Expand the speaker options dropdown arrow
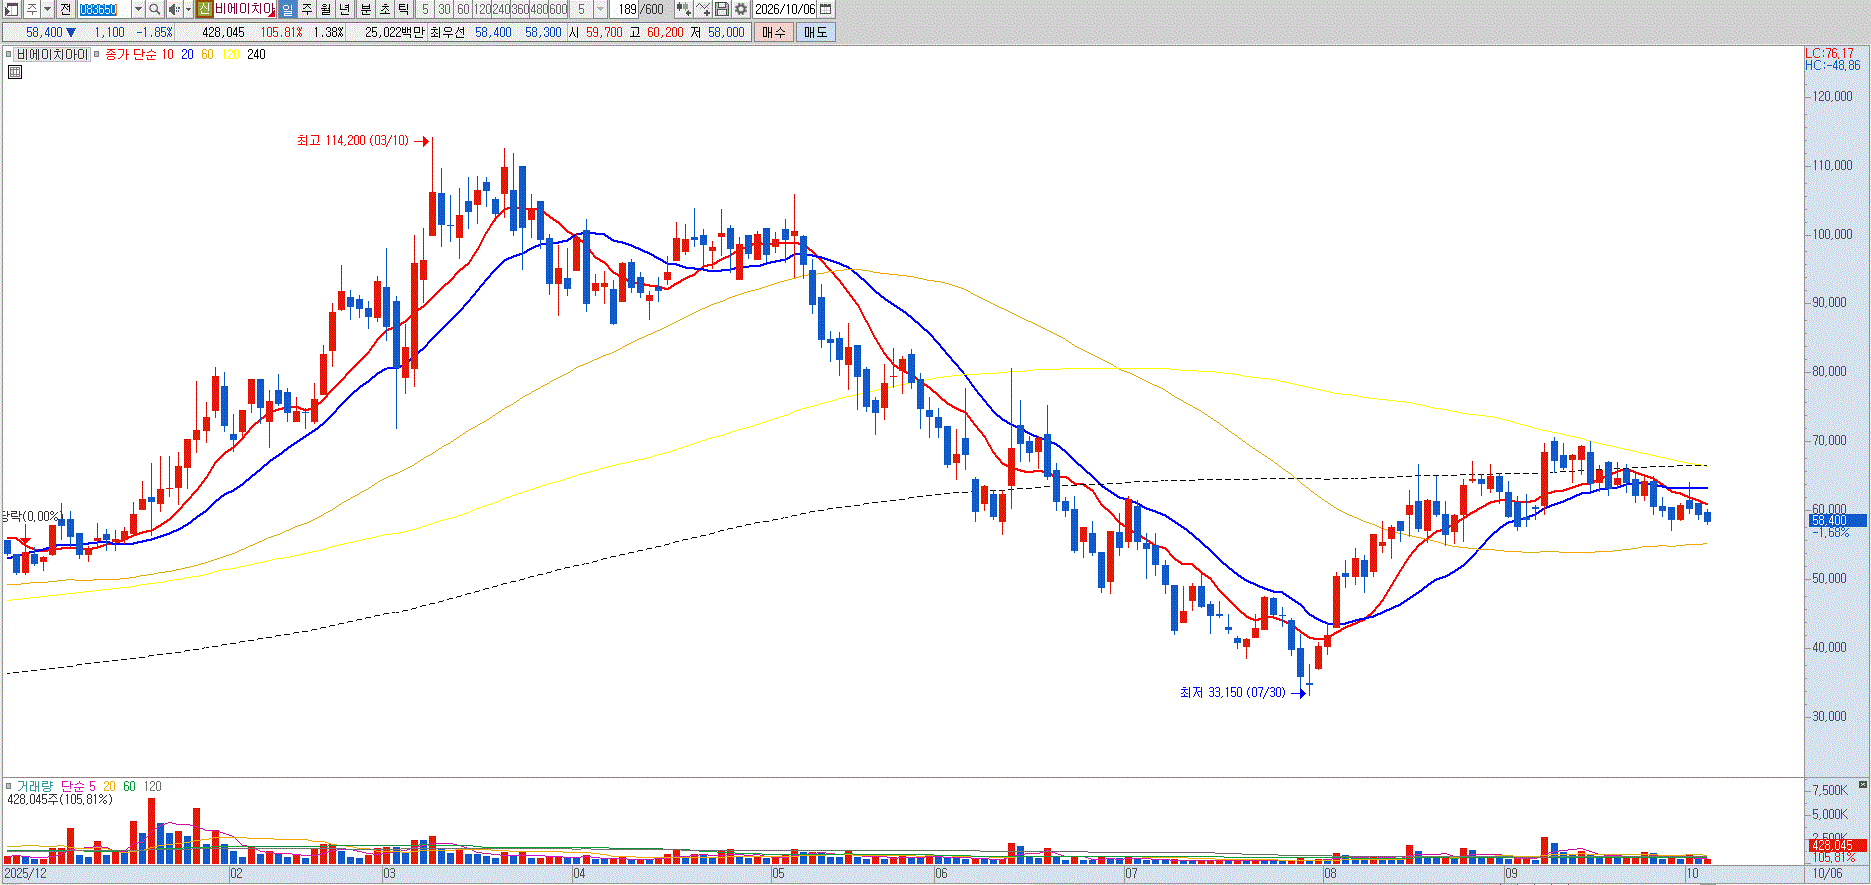The width and height of the screenshot is (1871, 885). tap(188, 9)
